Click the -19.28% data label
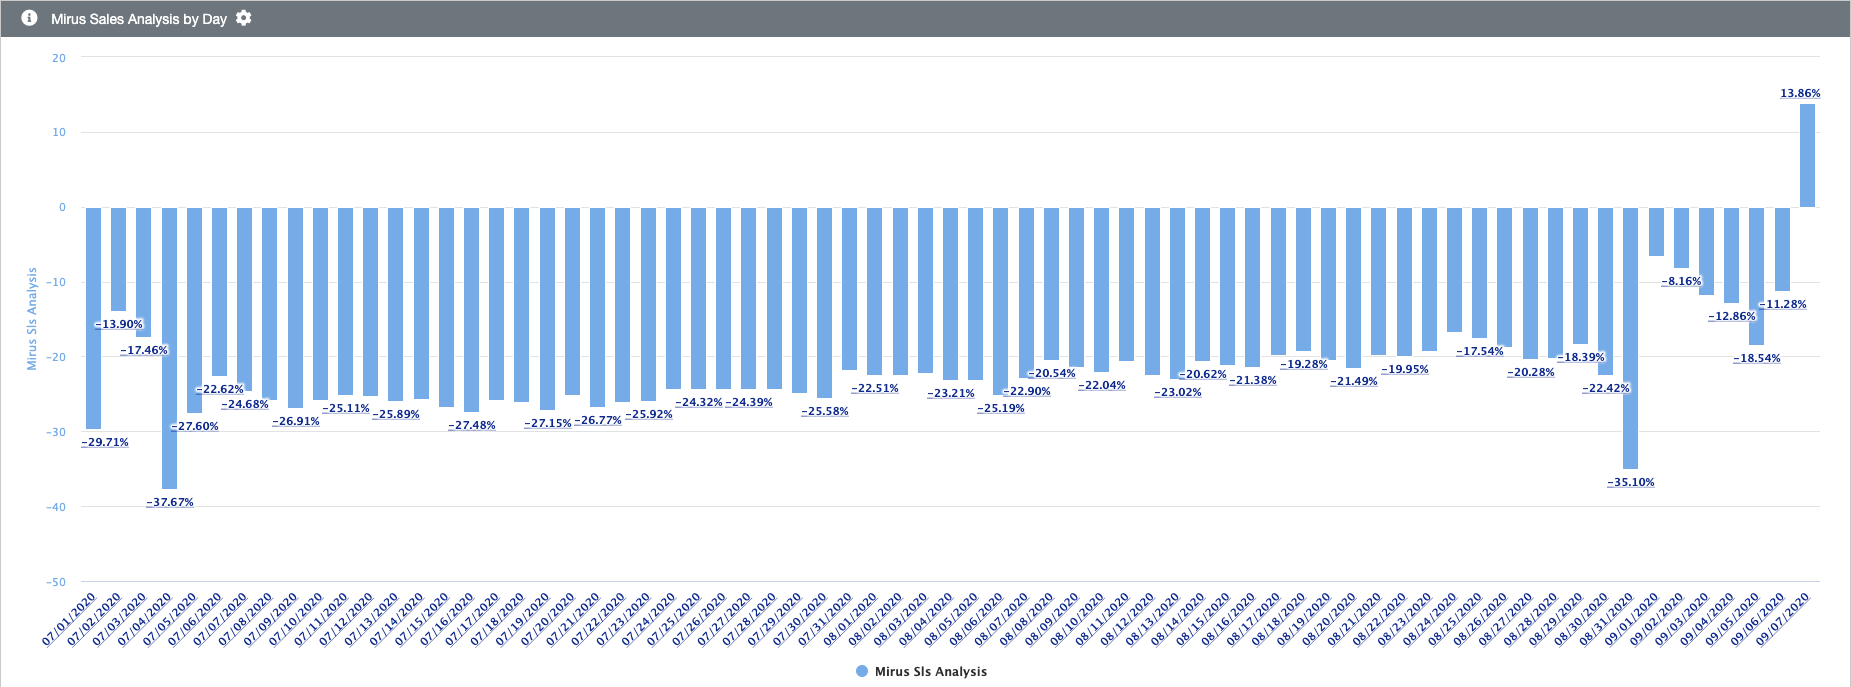1851x687 pixels. [1304, 364]
